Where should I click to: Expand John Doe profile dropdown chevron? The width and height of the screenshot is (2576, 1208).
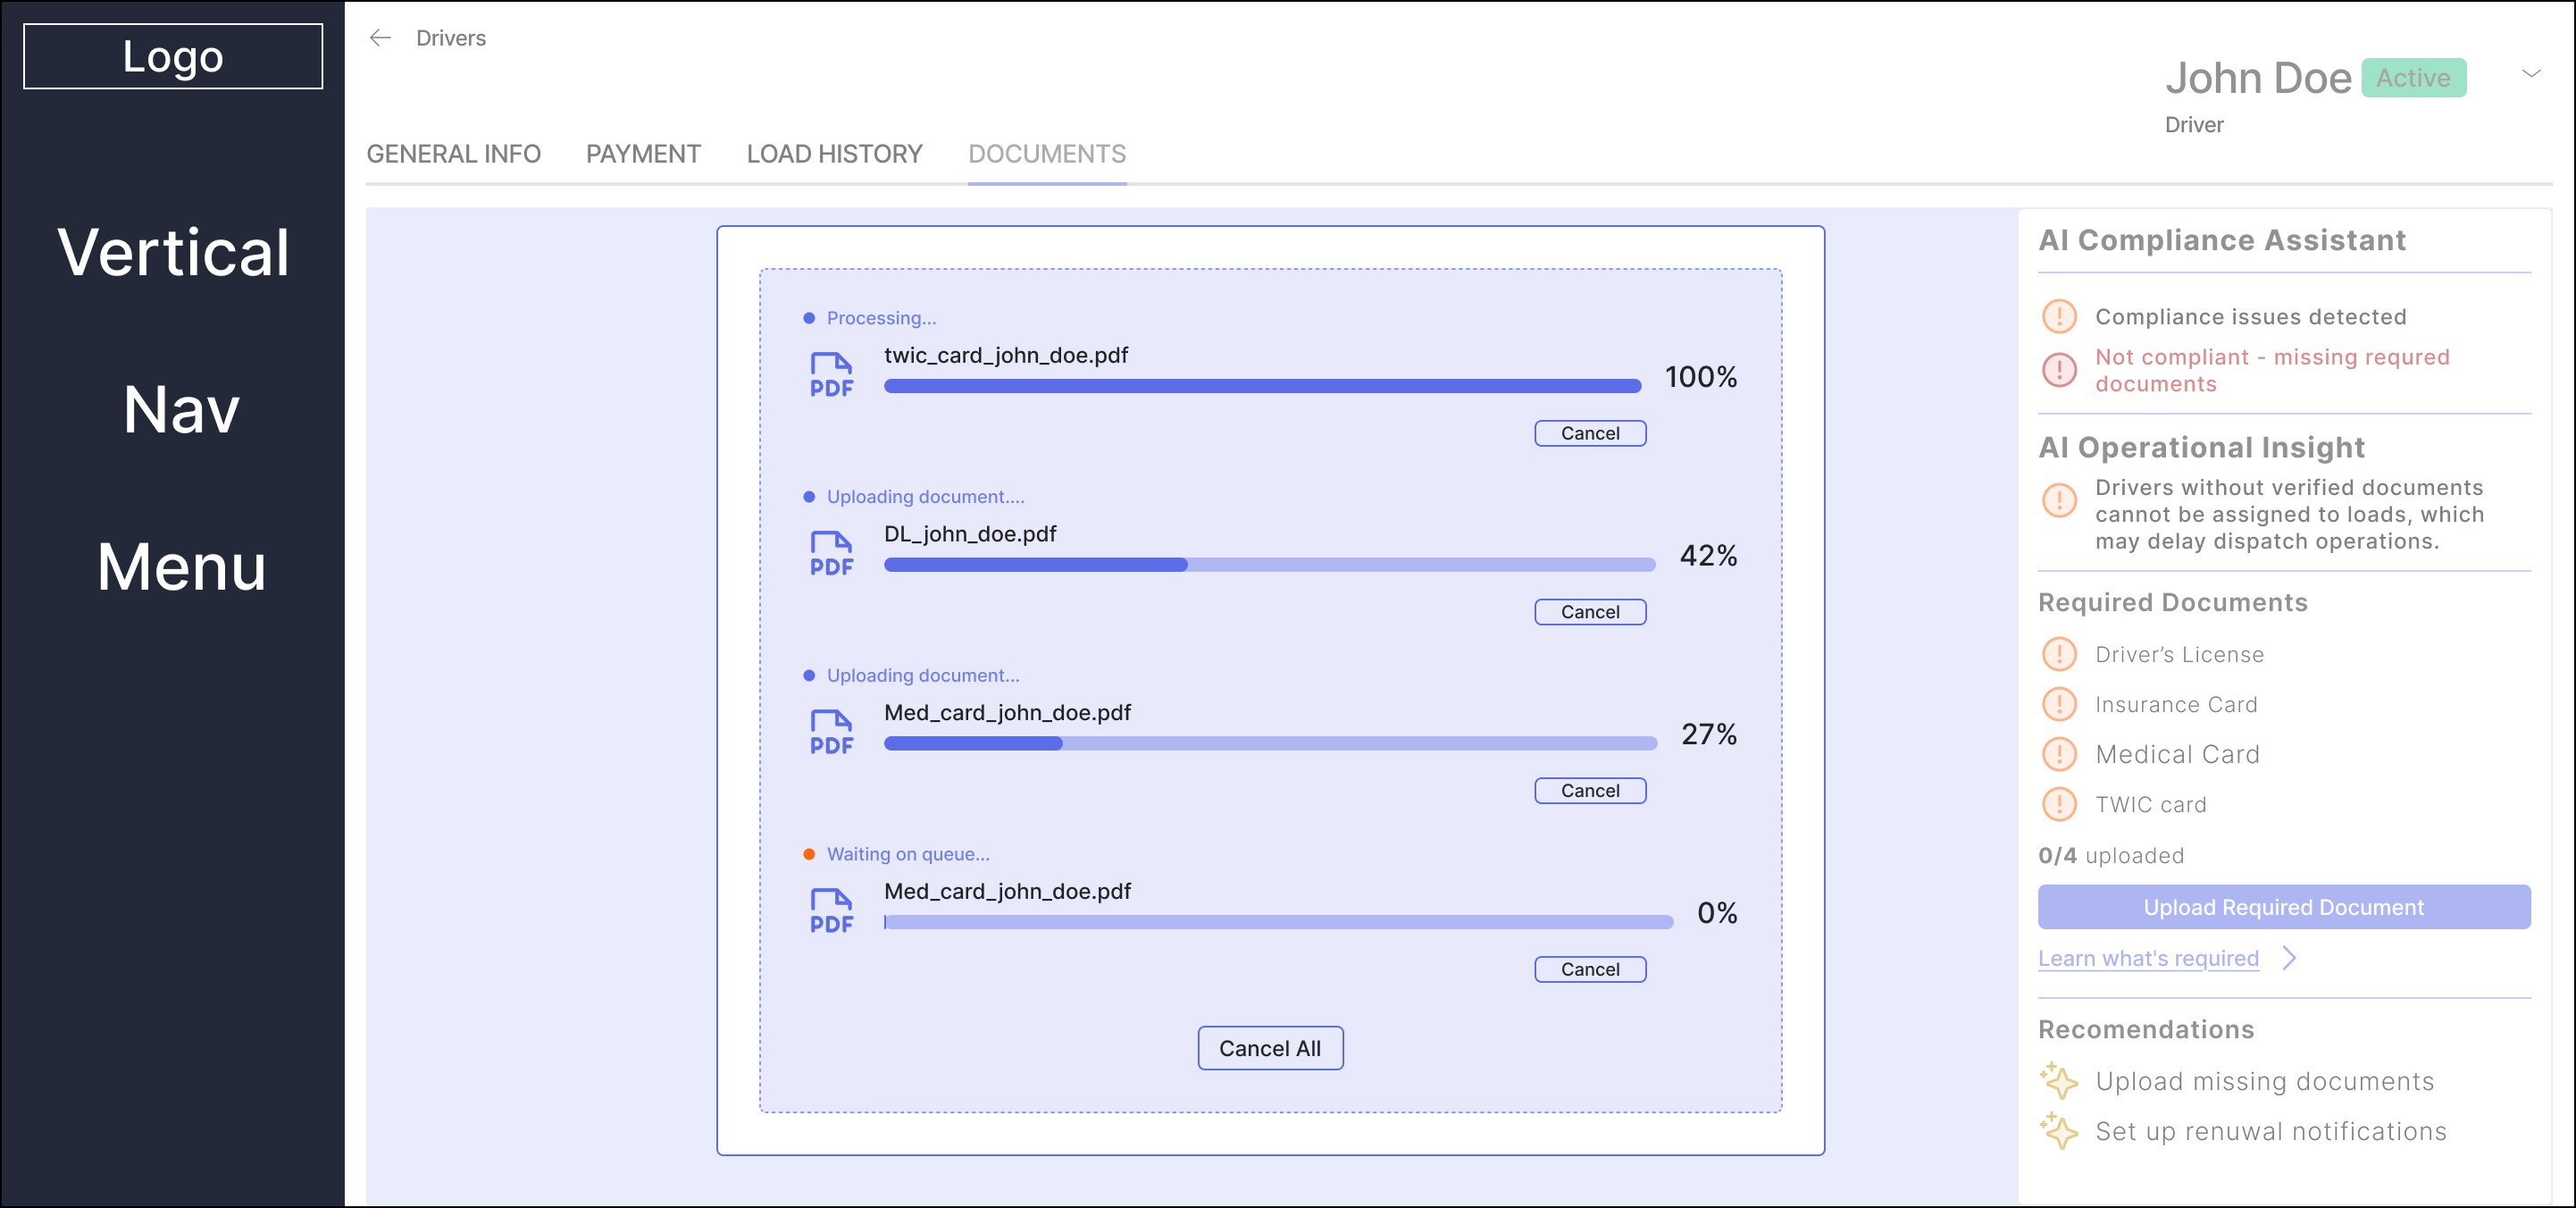click(x=2531, y=74)
